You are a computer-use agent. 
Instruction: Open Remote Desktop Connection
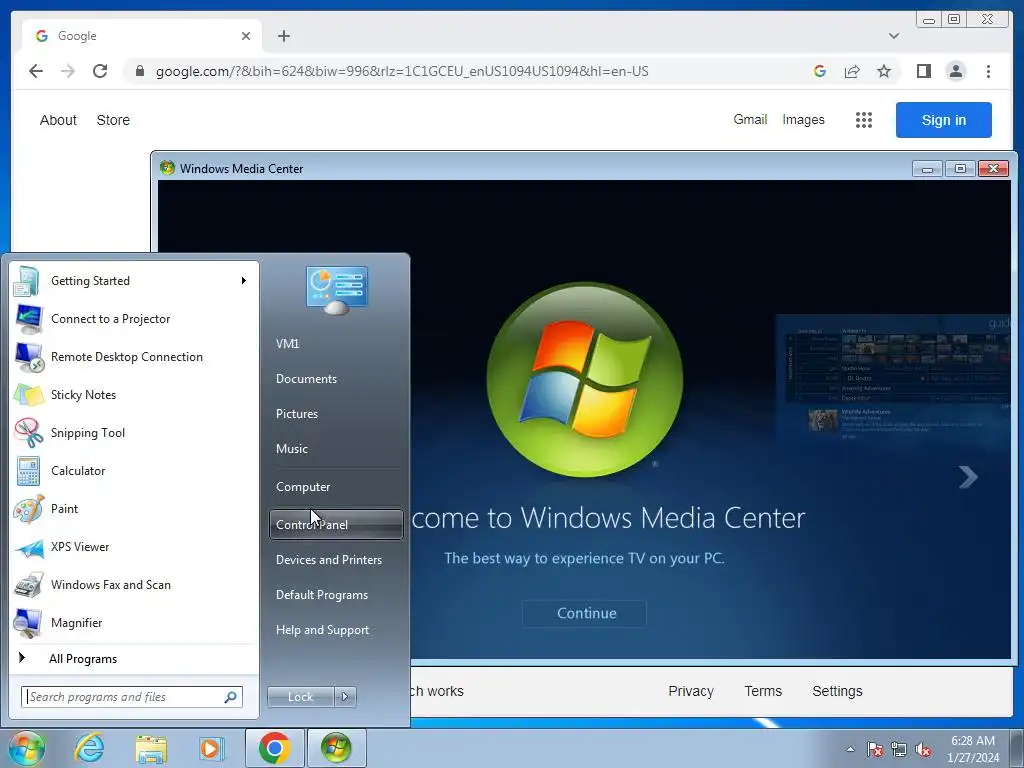pos(135,357)
